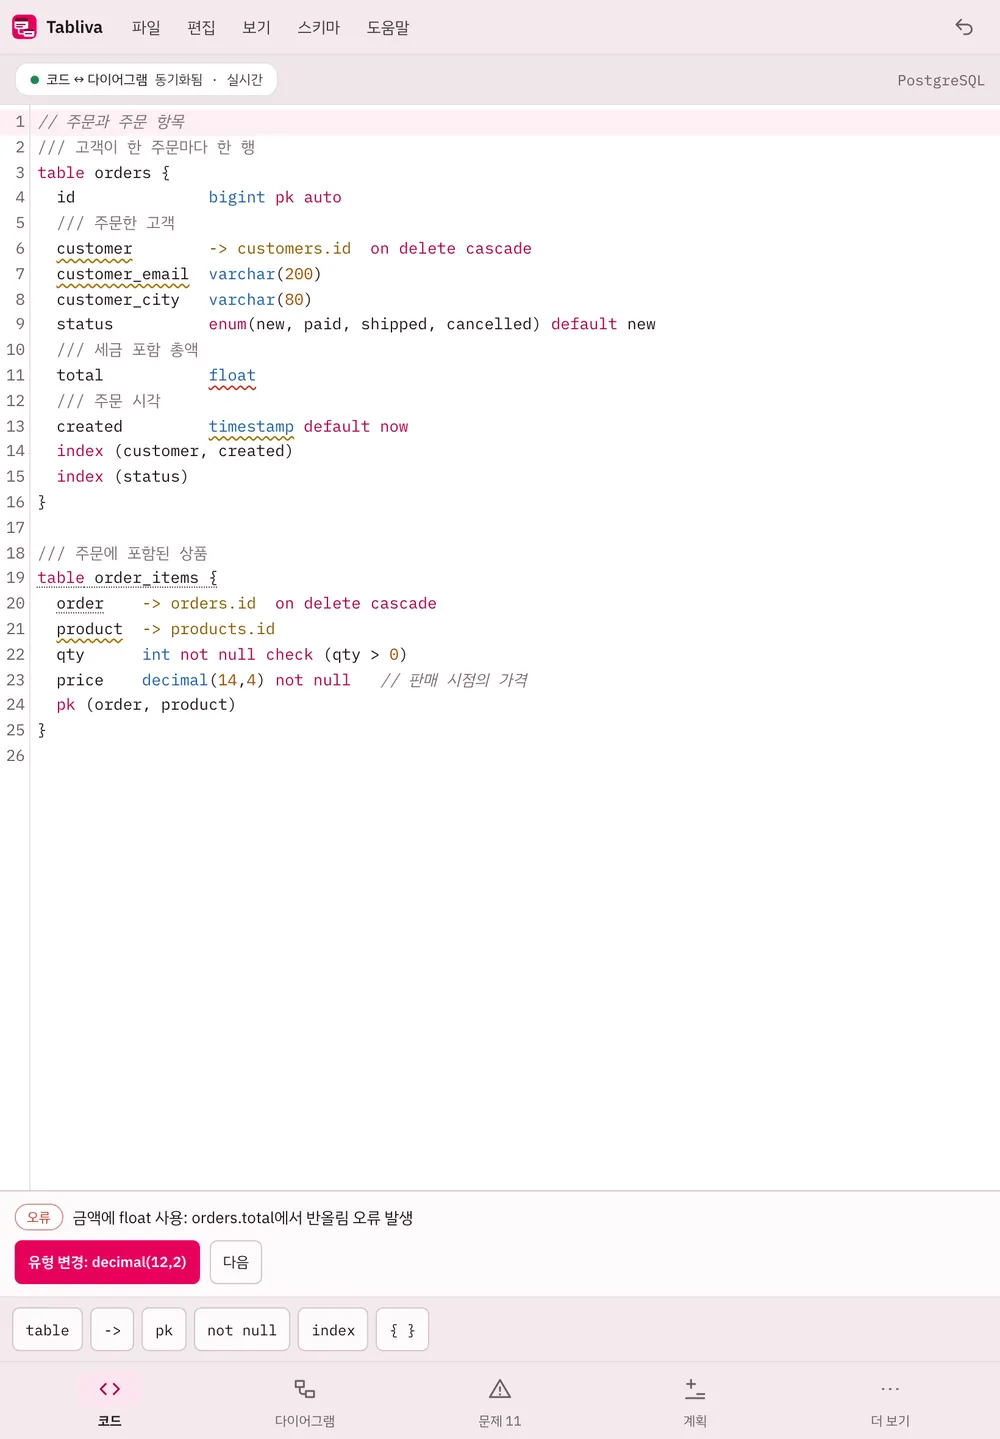Image resolution: width=1000 pixels, height=1439 pixels.
Task: Open the 보기 menu
Action: click(x=256, y=27)
